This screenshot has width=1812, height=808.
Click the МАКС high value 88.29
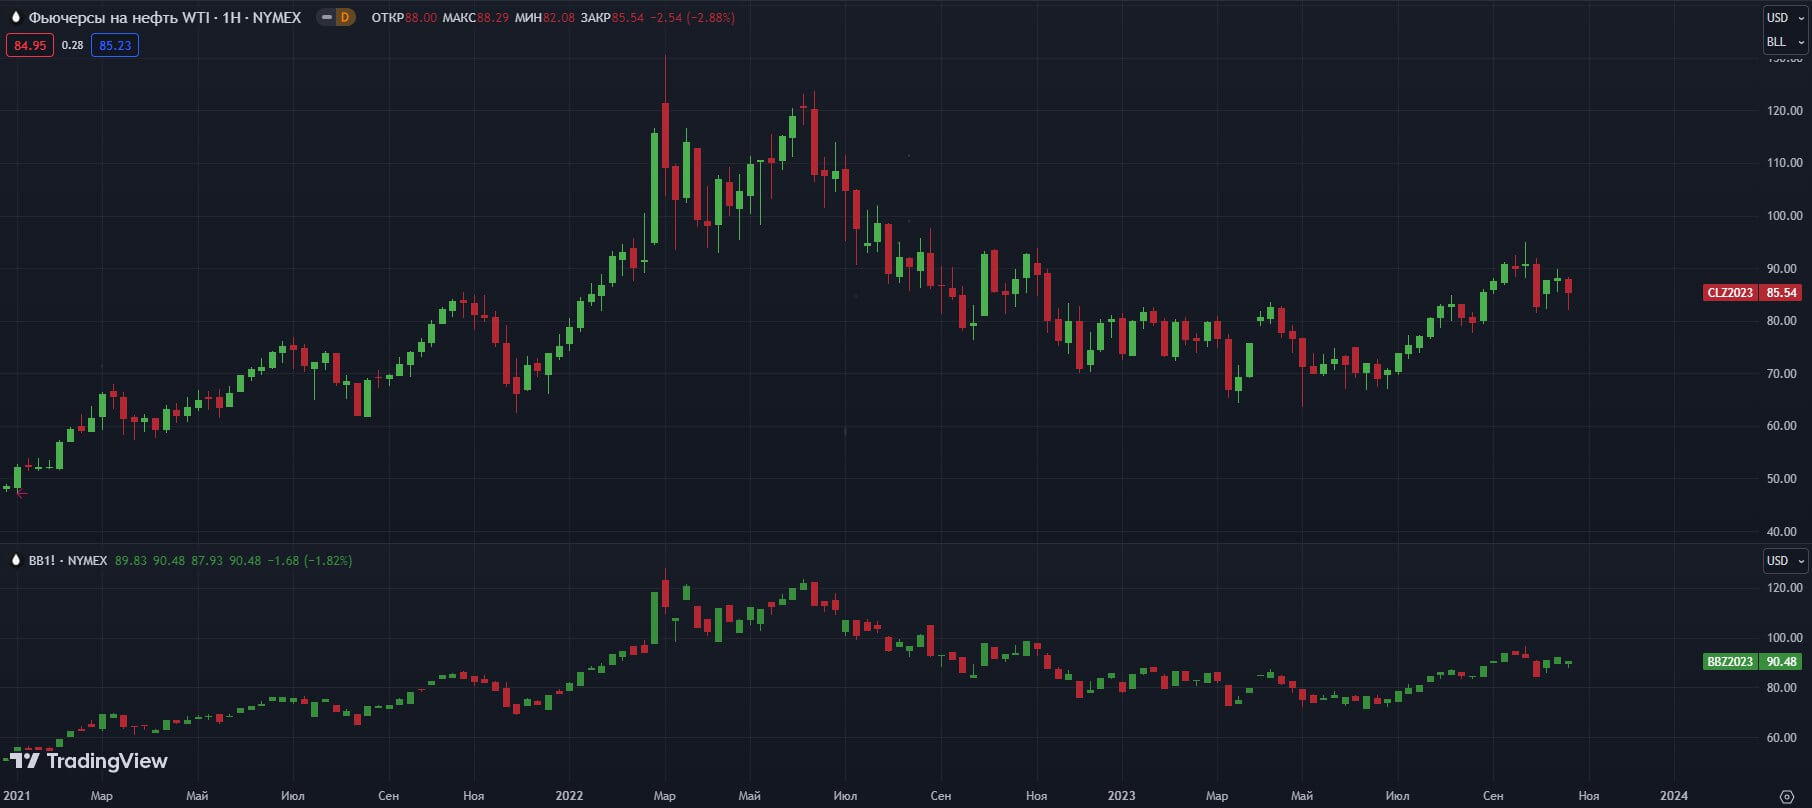point(493,18)
